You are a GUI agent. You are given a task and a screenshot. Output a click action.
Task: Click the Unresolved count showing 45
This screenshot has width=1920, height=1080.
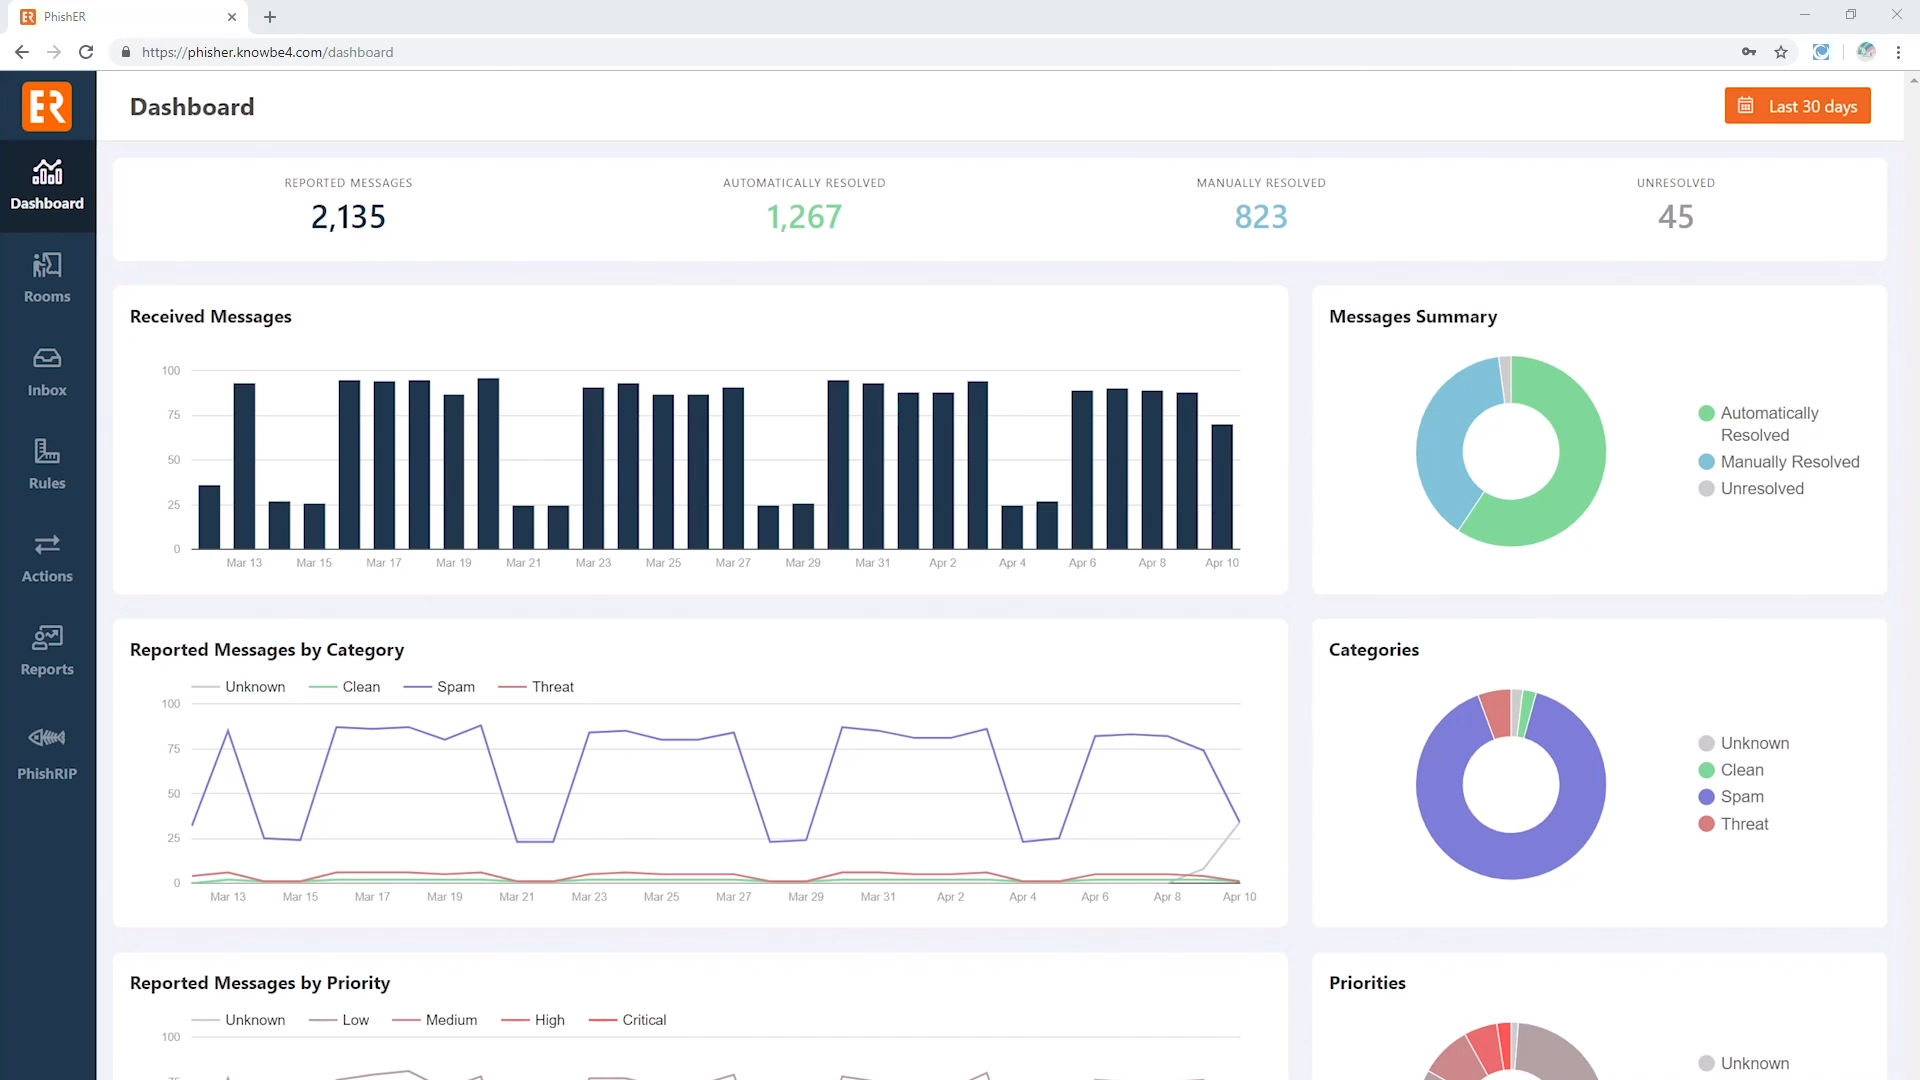tap(1676, 215)
